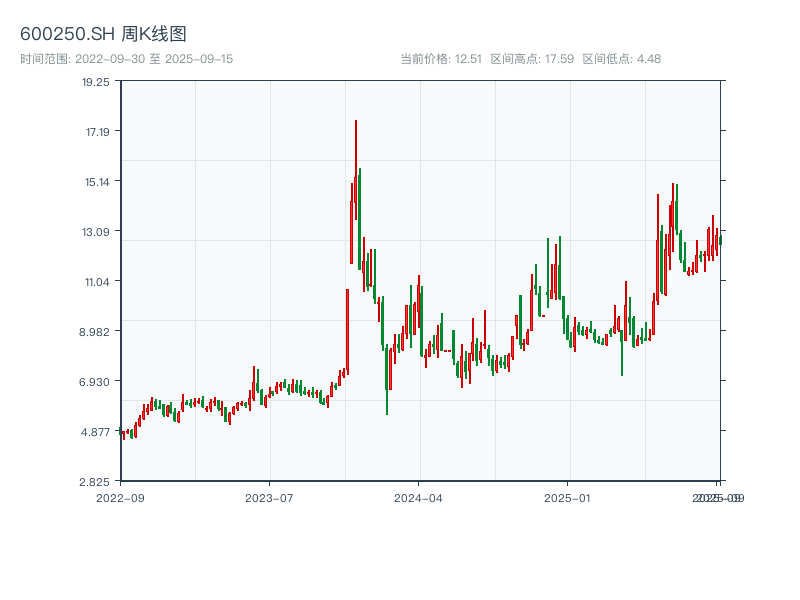Viewport: 800px width, 600px height.
Task: Click the y-axis value 8.982
Action: (x=94, y=332)
